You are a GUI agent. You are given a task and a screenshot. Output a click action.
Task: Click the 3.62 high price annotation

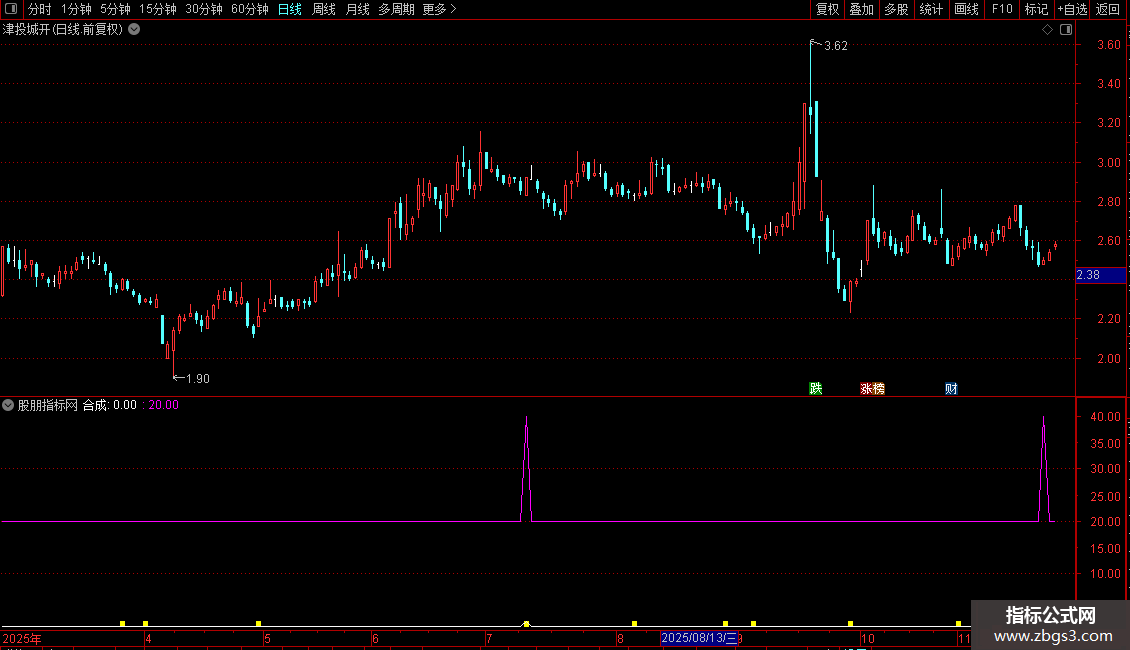[835, 45]
